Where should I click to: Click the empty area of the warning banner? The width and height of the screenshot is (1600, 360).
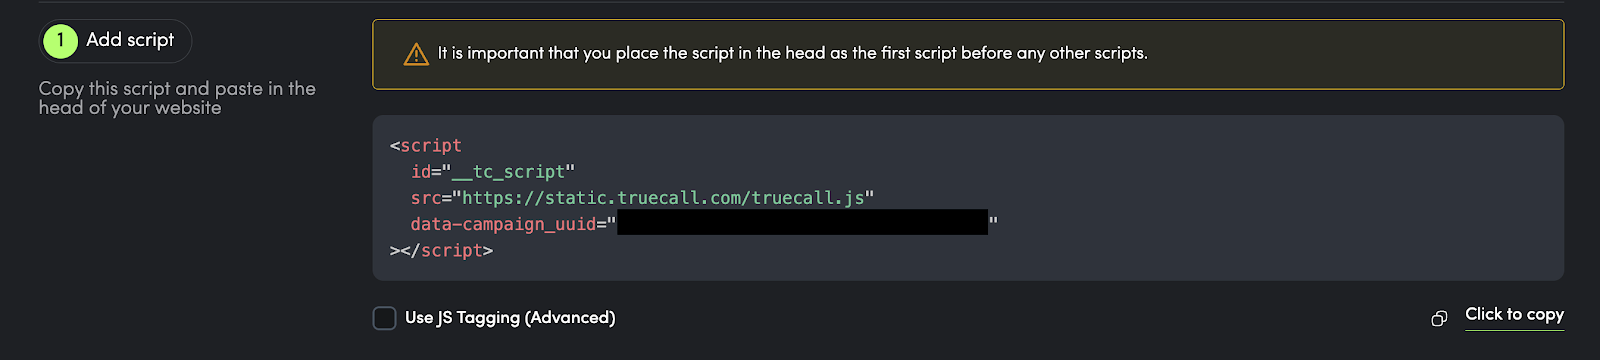pyautogui.click(x=1350, y=54)
